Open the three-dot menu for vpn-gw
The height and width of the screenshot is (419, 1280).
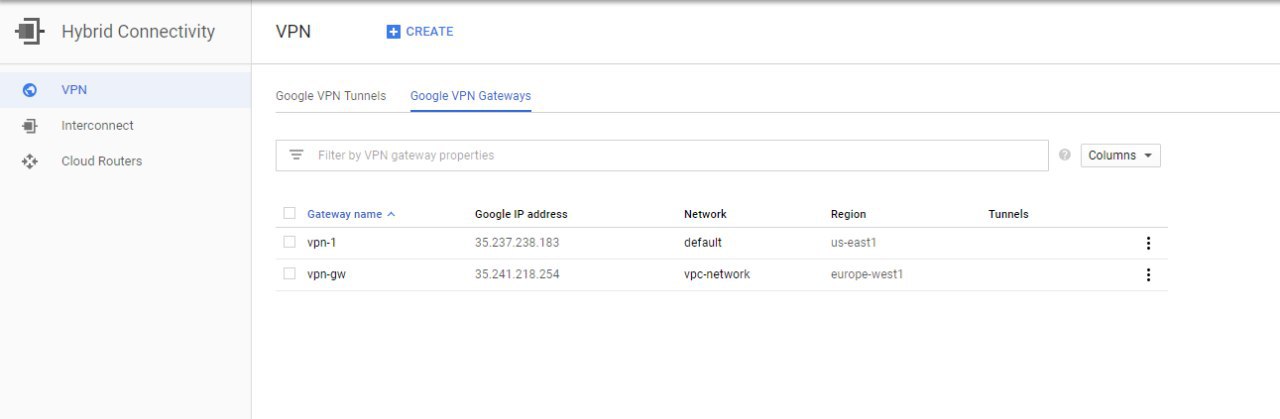click(1148, 275)
